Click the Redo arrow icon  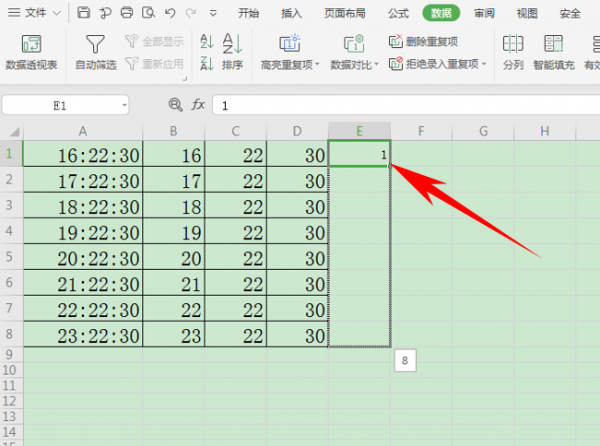(x=190, y=13)
